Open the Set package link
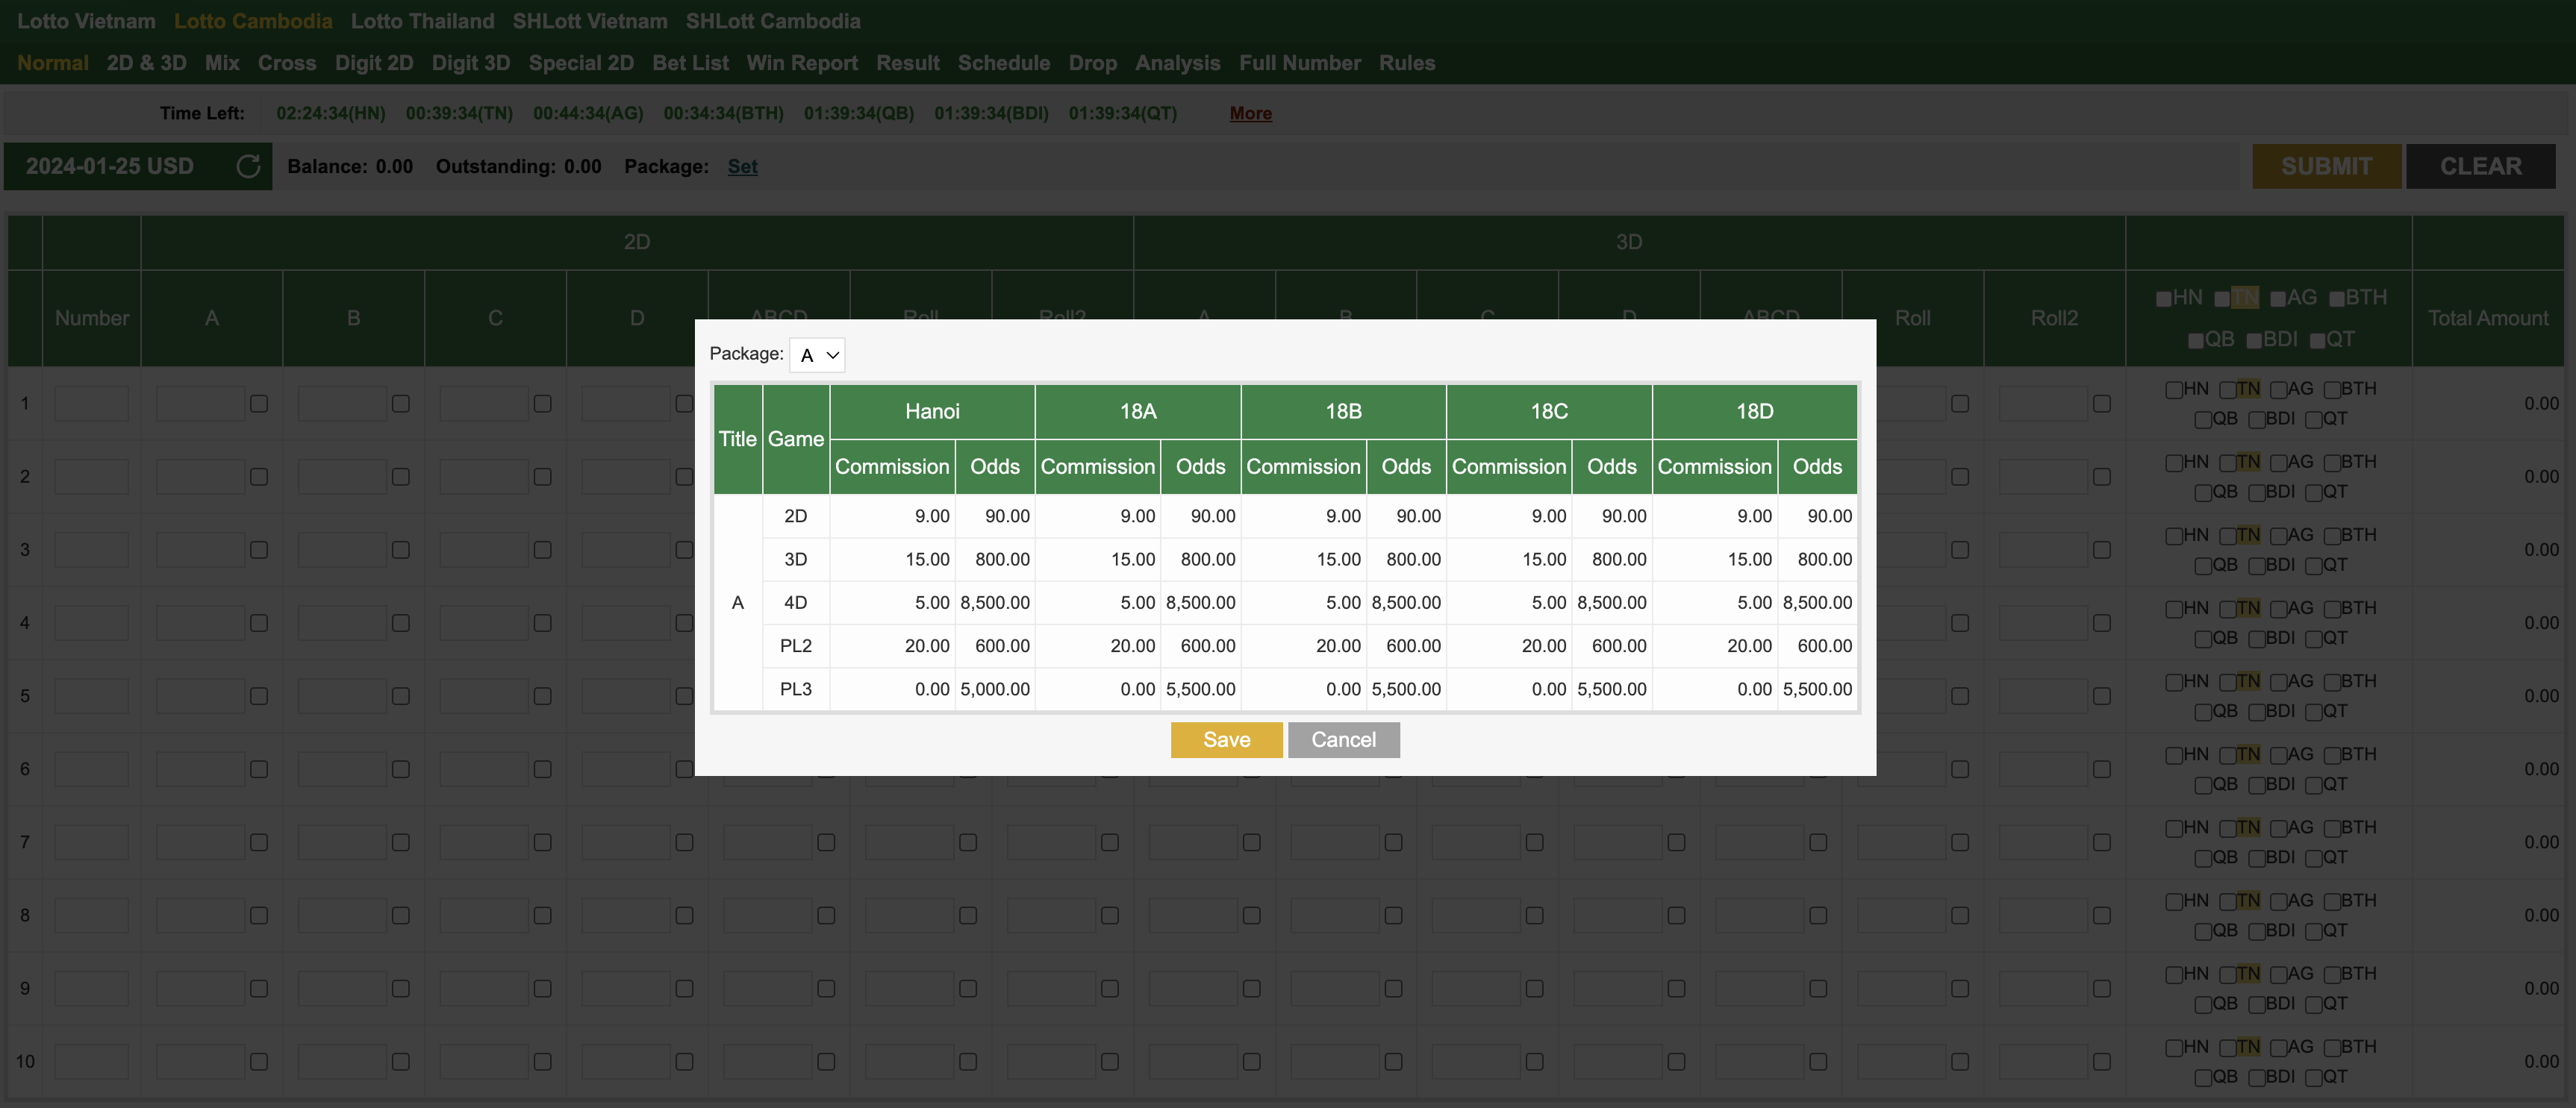2576x1108 pixels. 742,166
